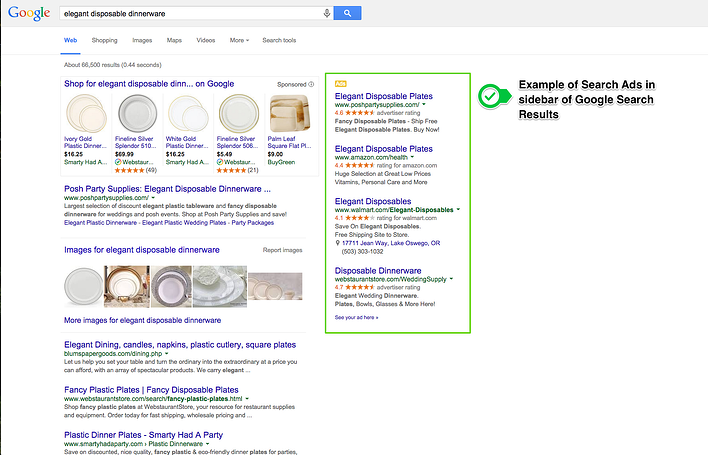Expand dropdown arrow beside smartyhadaparty.com Plastic Dinnerware
Screen dimensions: 708x455
click(x=207, y=444)
